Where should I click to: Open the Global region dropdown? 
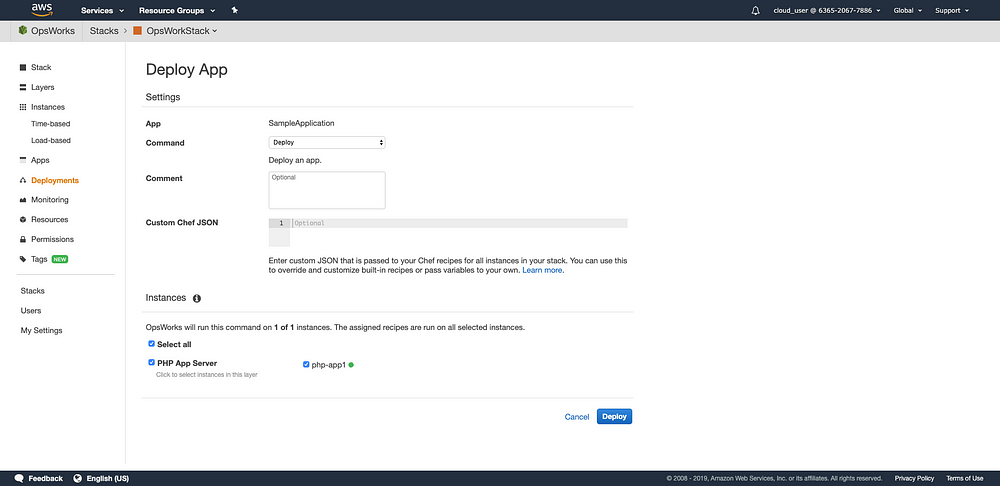point(908,11)
